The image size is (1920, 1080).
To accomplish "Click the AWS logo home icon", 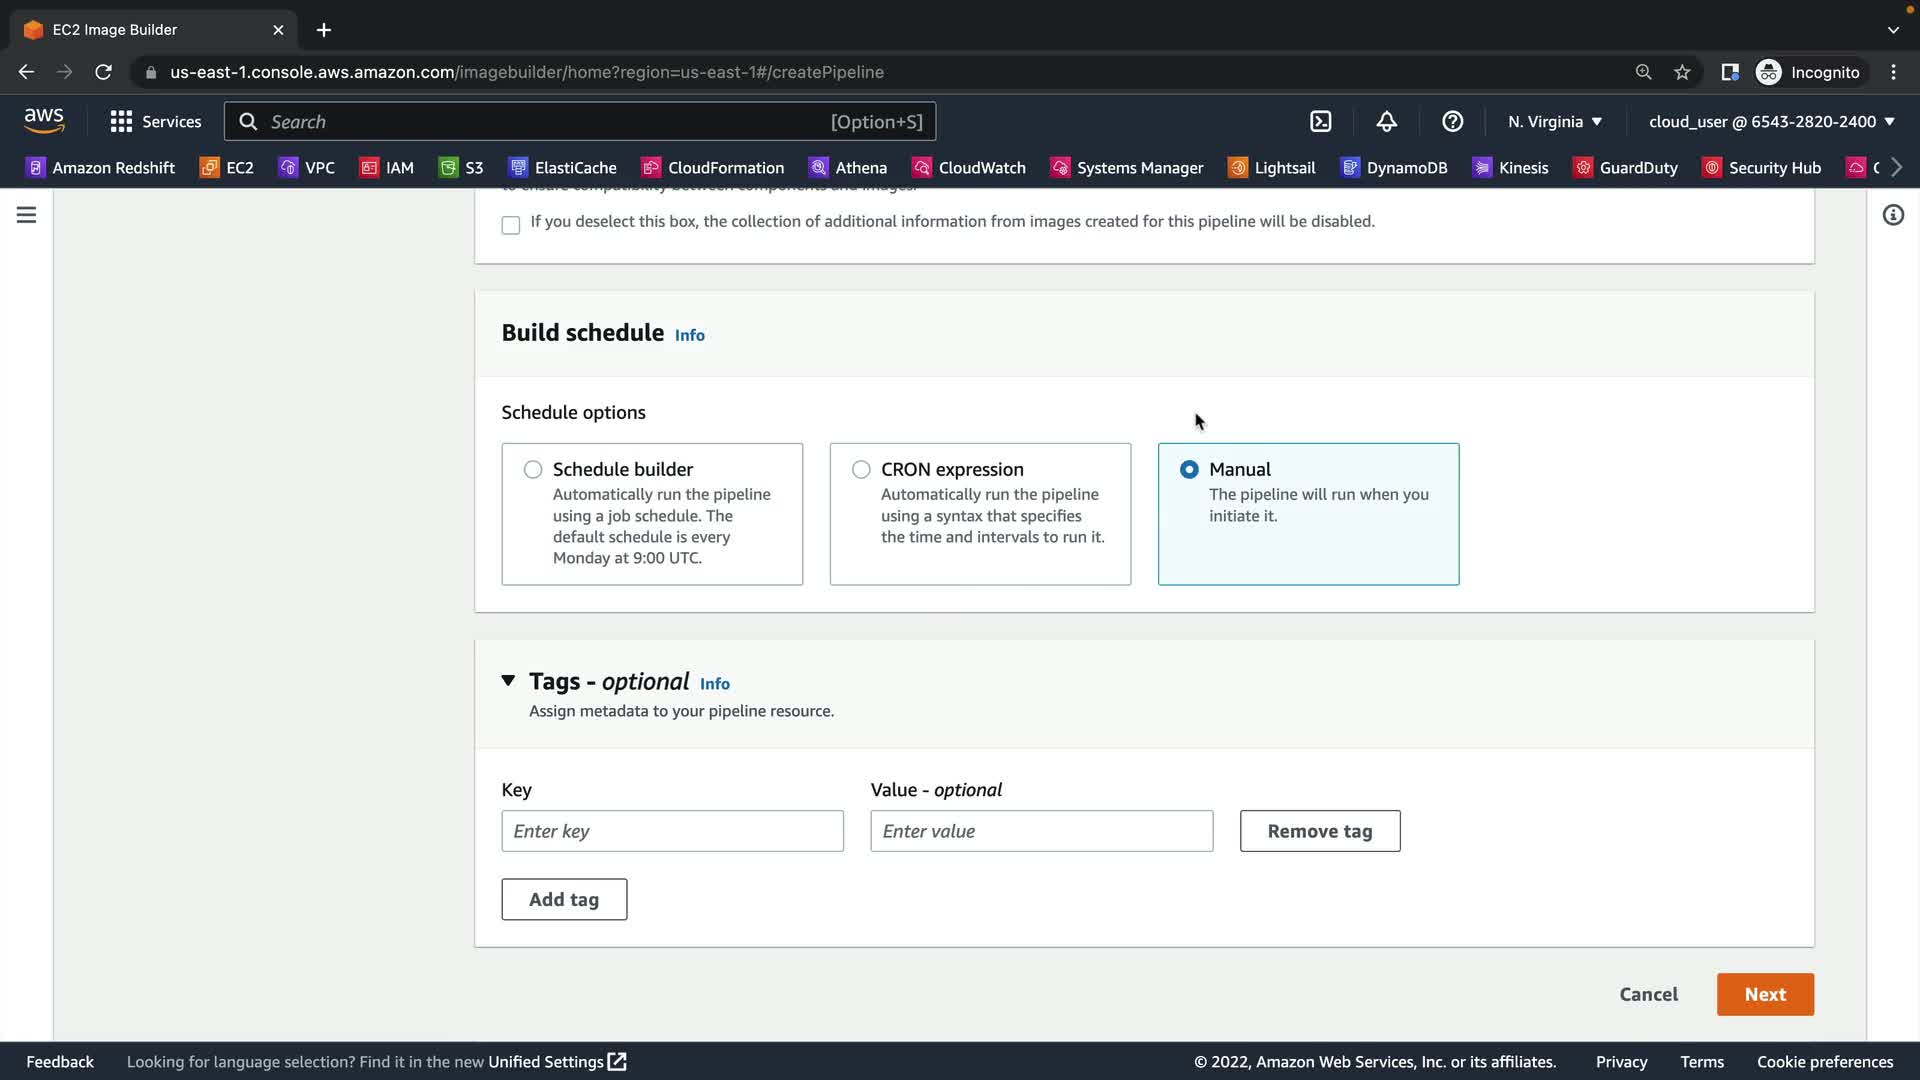I will [44, 121].
